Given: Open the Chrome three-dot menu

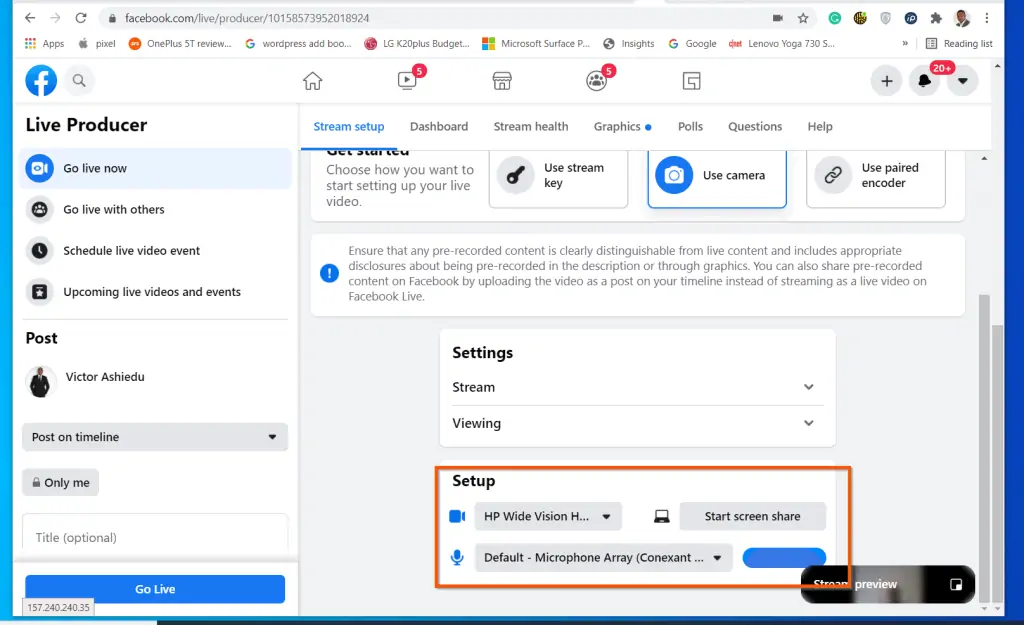Looking at the screenshot, I should (987, 18).
